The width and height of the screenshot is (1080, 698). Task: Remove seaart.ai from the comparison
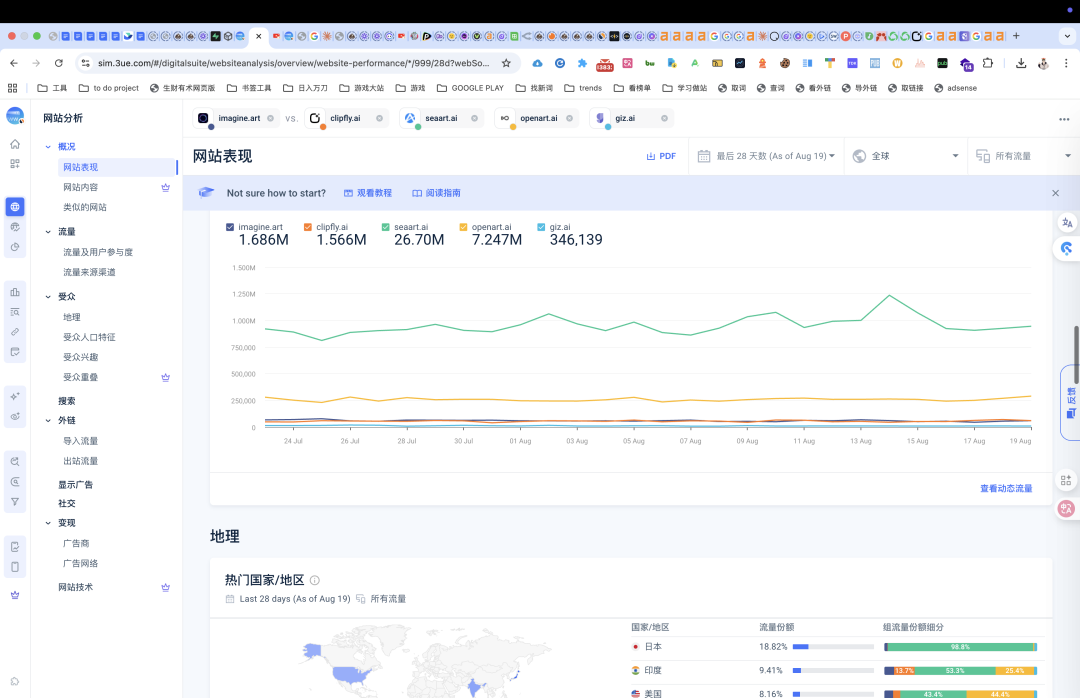pyautogui.click(x=475, y=119)
